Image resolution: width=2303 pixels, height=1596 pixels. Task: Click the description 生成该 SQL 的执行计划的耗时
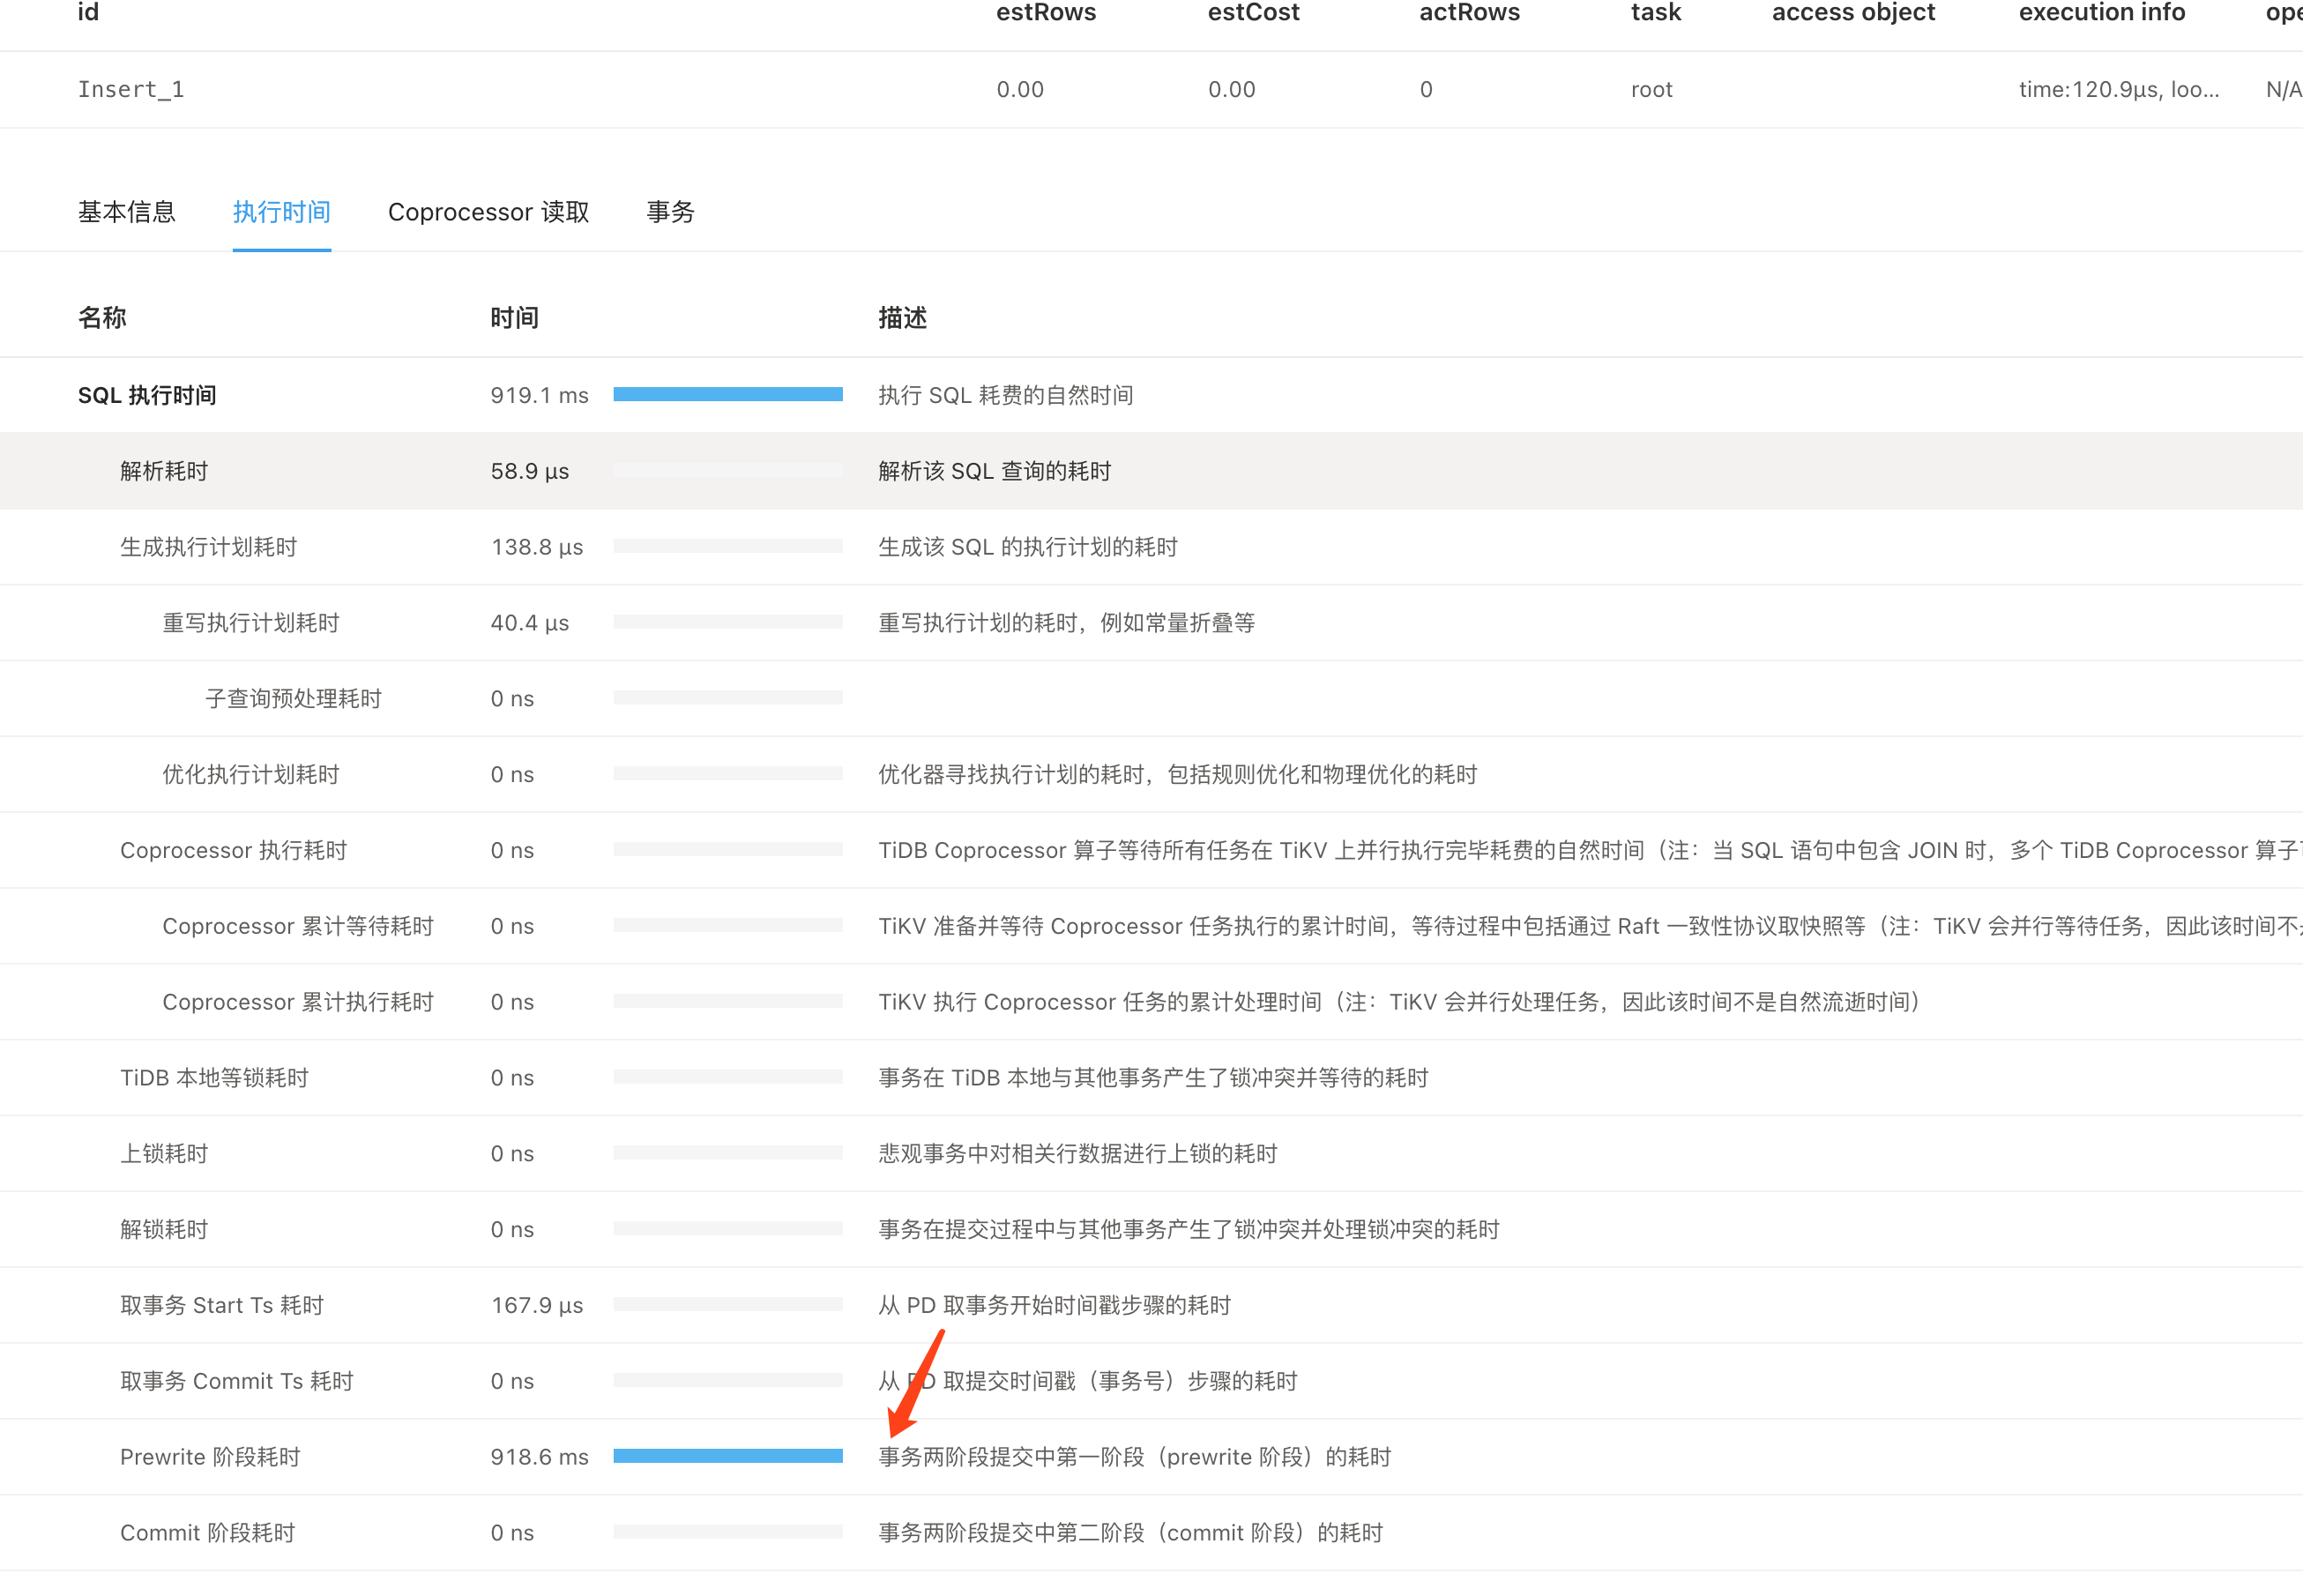[x=1028, y=547]
